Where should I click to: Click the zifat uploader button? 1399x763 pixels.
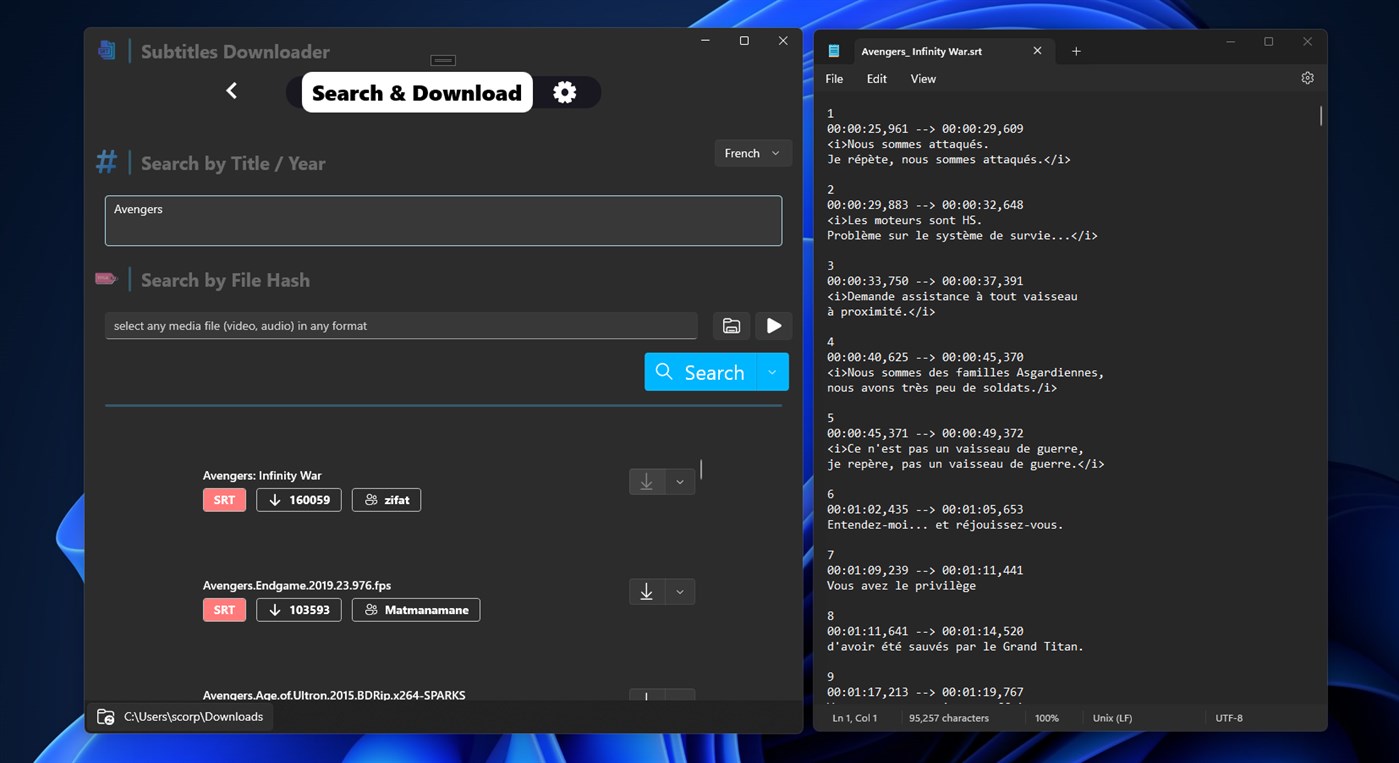coord(386,499)
